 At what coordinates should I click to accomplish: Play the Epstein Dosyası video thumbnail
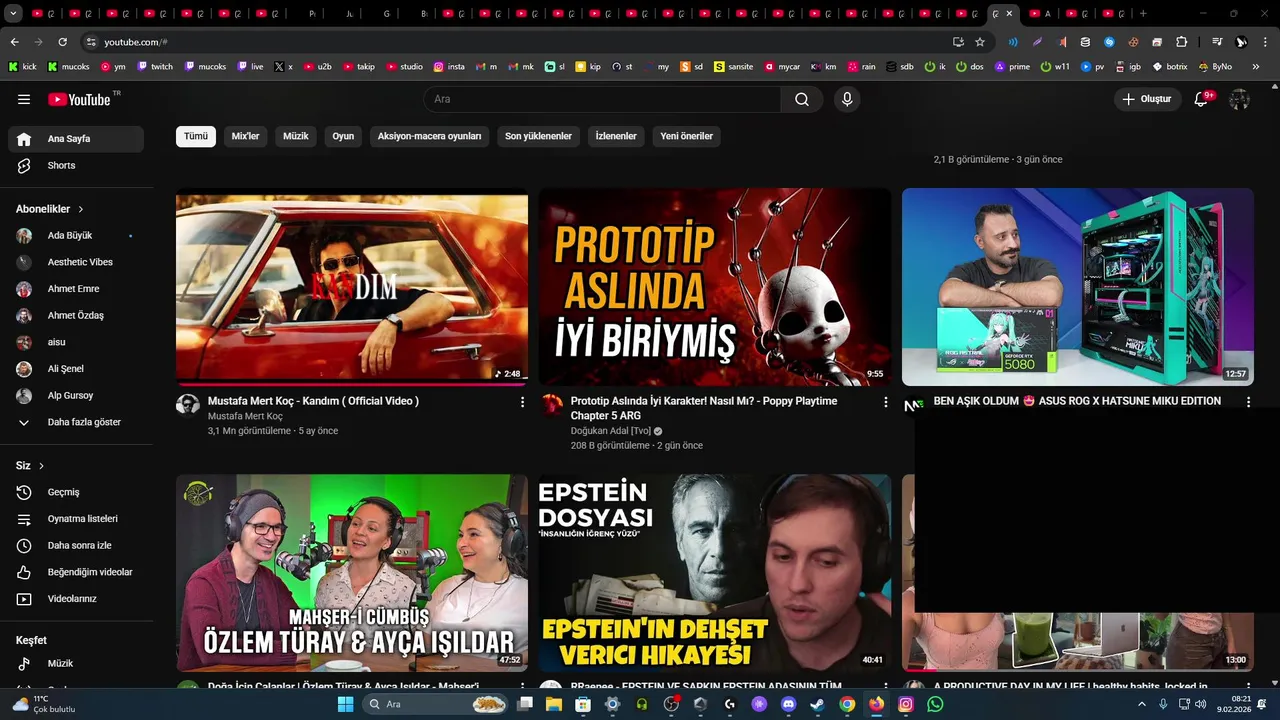[715, 573]
